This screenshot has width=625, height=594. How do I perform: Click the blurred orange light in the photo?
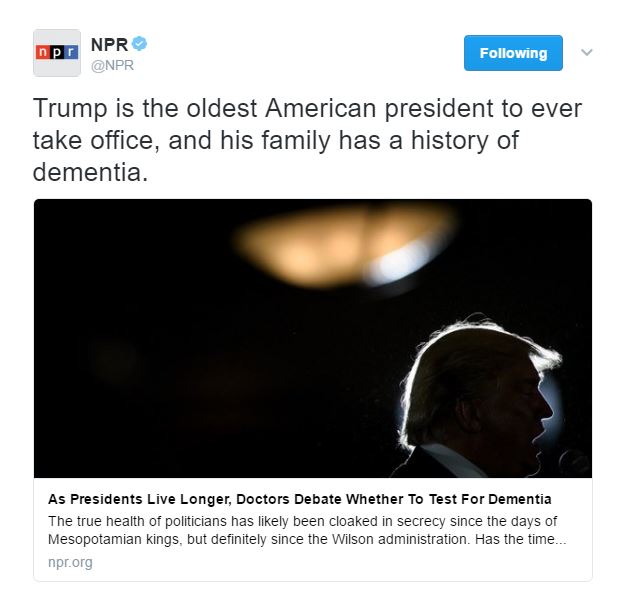coord(345,245)
